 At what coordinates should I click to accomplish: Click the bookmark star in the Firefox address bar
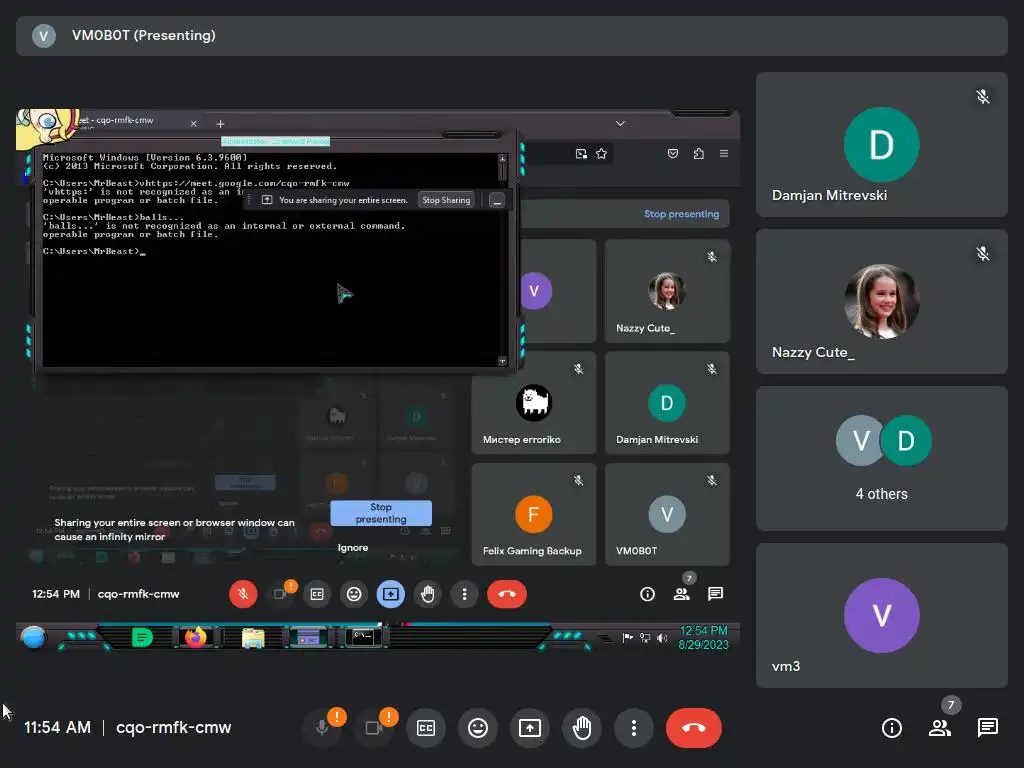click(x=601, y=153)
